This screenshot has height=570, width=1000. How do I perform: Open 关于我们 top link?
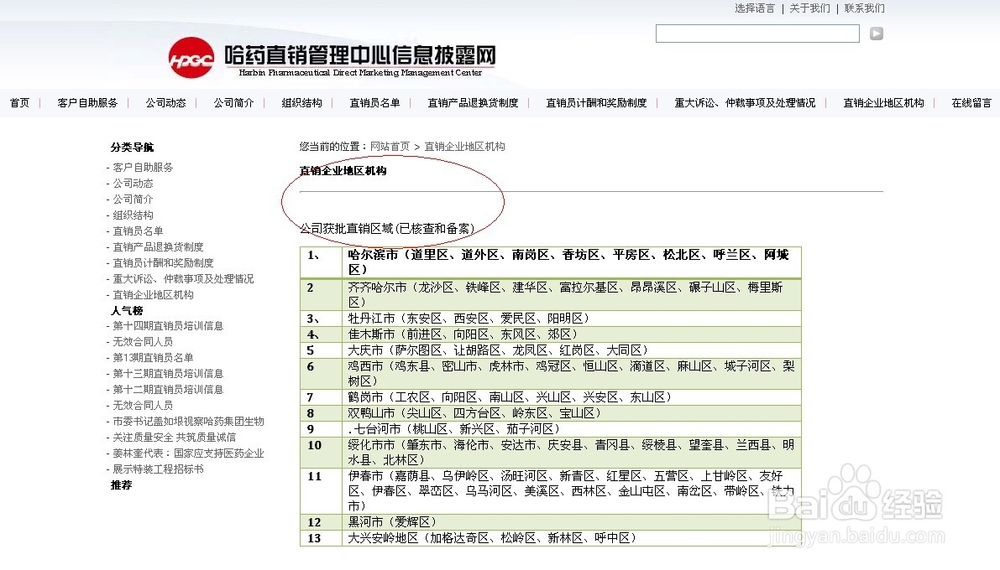(809, 8)
